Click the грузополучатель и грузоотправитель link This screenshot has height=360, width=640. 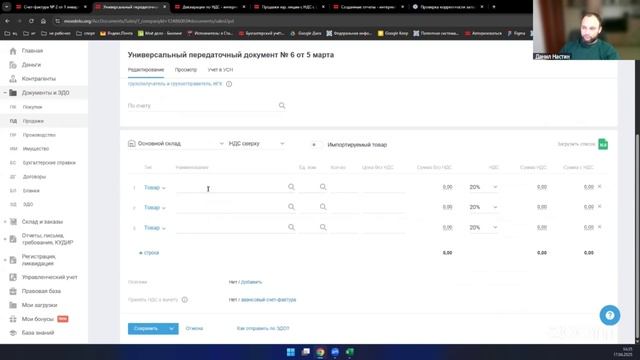tap(175, 84)
